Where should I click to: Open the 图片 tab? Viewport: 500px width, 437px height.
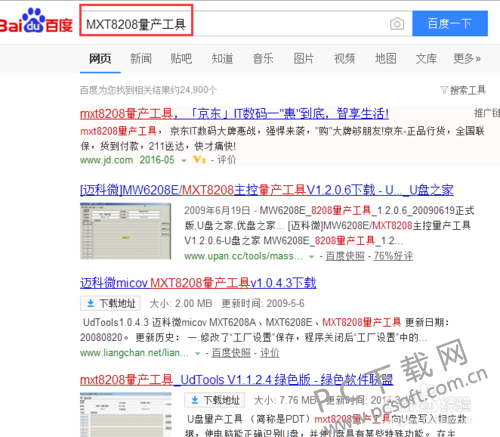pos(304,59)
